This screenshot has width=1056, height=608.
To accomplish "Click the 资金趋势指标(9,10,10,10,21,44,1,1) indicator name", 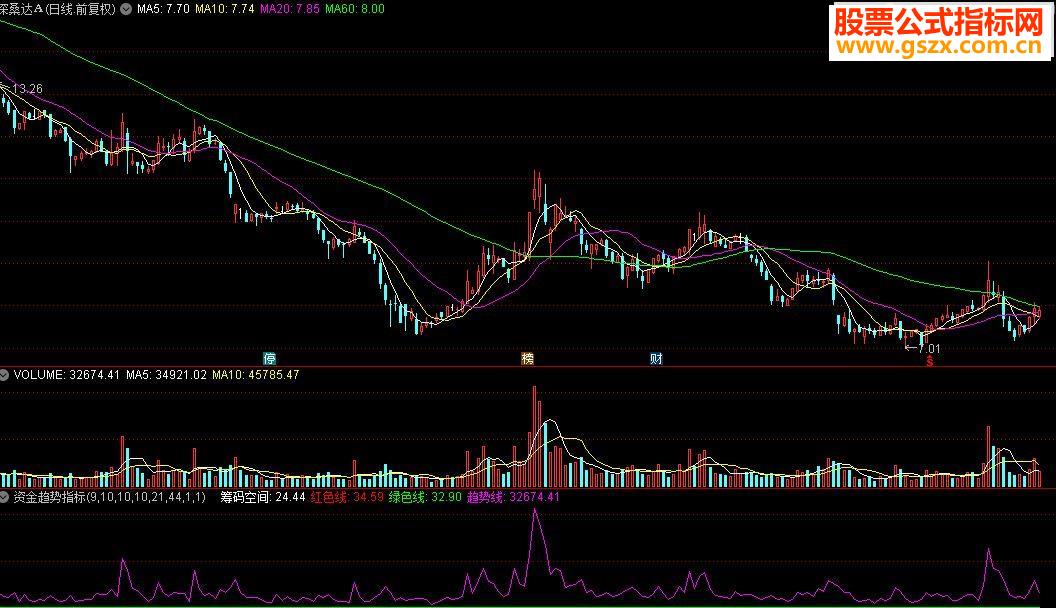I will (x=110, y=498).
